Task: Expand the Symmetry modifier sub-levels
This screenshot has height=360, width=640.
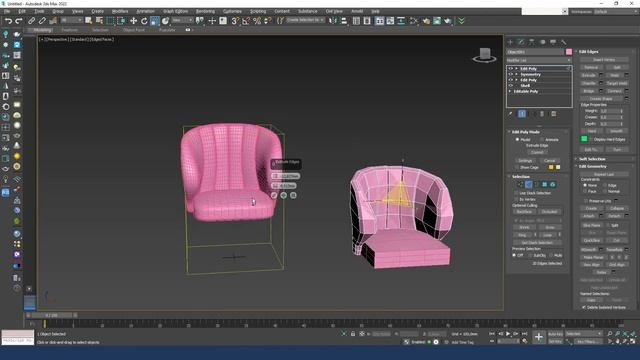Action: 516,74
